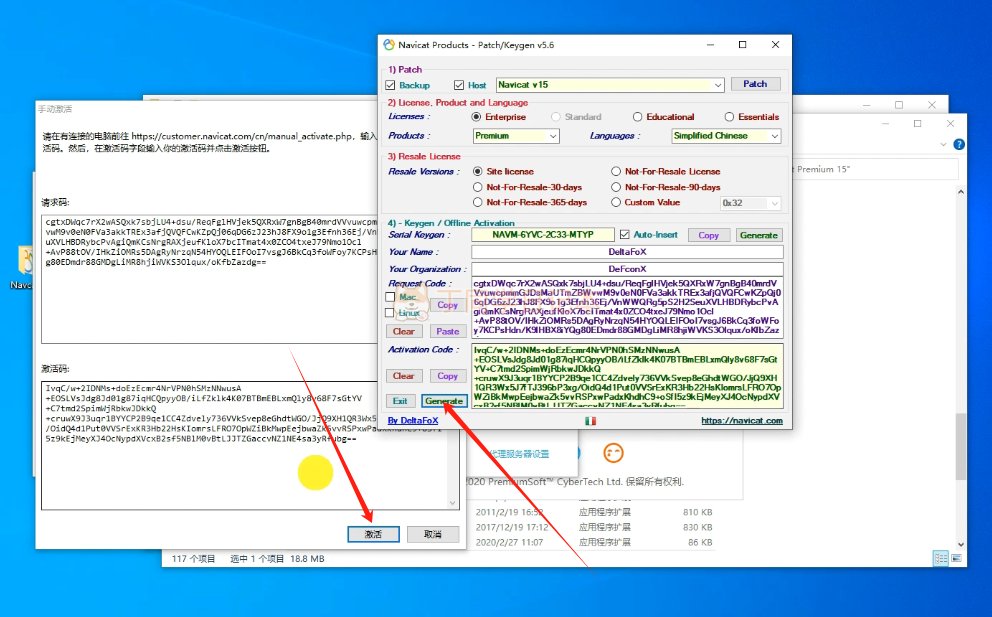Click the 取消 button in manual activation dialog
992x617 pixels.
pyautogui.click(x=433, y=534)
